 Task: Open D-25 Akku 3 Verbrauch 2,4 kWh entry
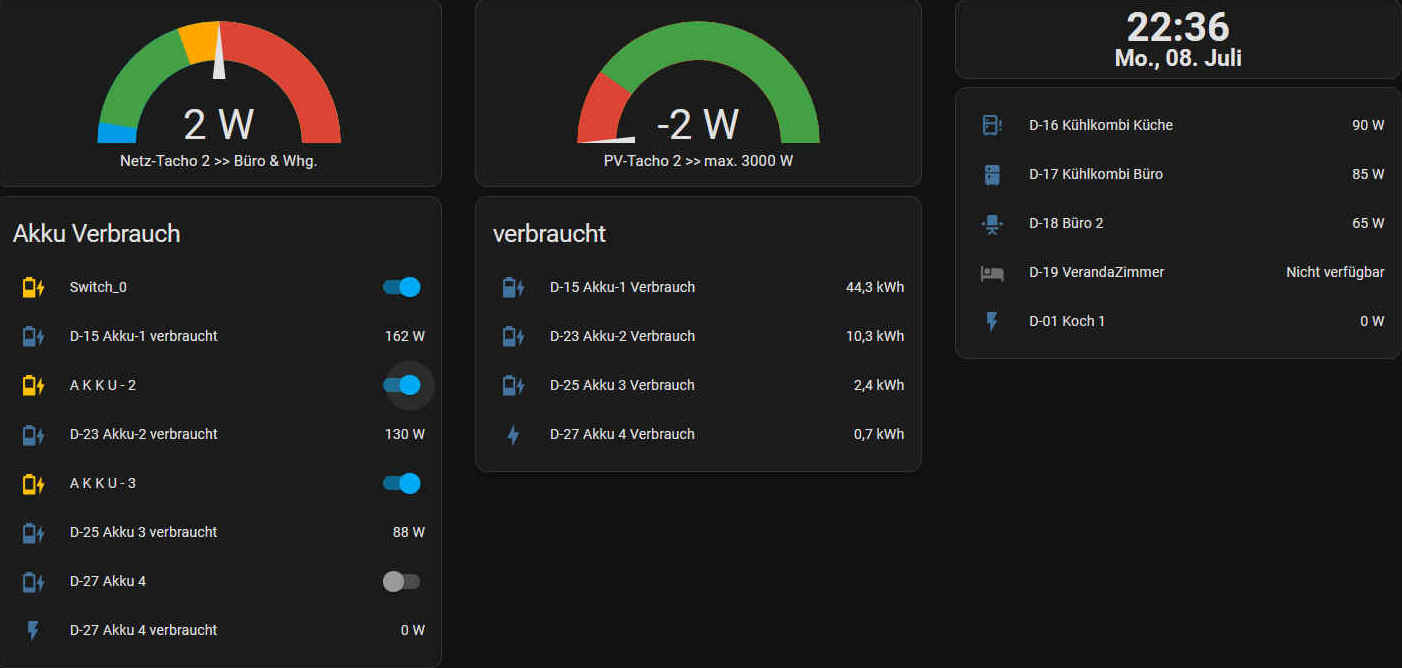pos(700,385)
